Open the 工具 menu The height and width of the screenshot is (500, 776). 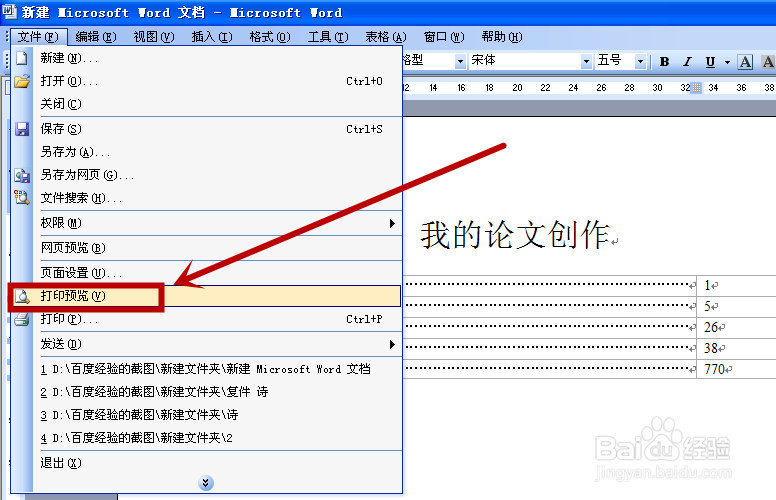[x=328, y=37]
